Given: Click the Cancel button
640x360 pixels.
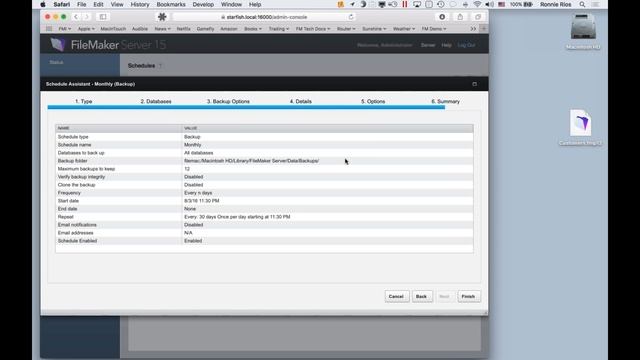Looking at the screenshot, I should (396, 296).
